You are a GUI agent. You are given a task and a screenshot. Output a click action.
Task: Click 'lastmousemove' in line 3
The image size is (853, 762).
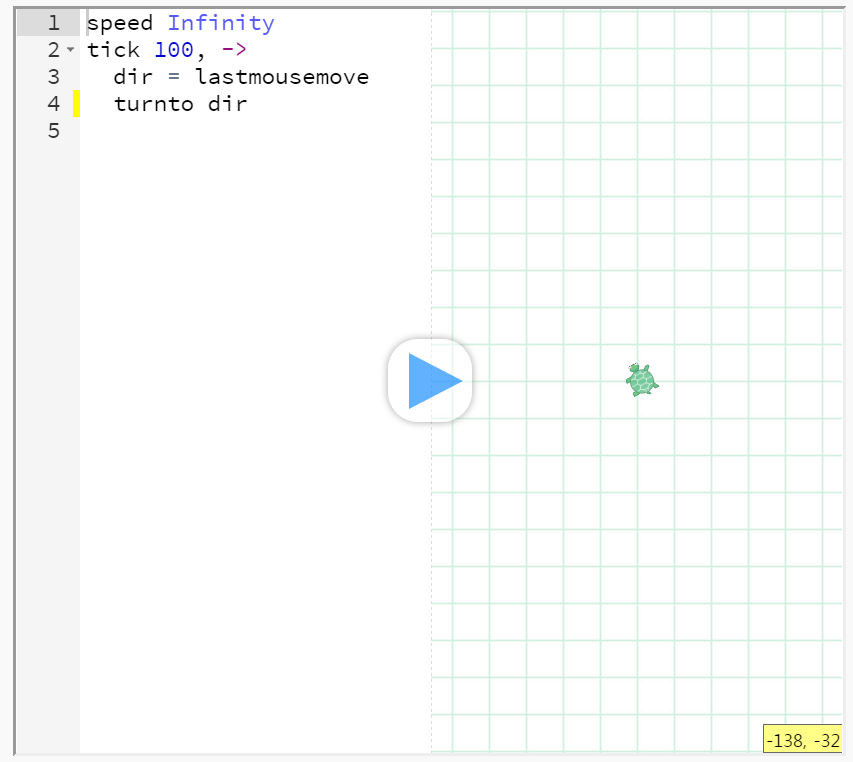(282, 77)
